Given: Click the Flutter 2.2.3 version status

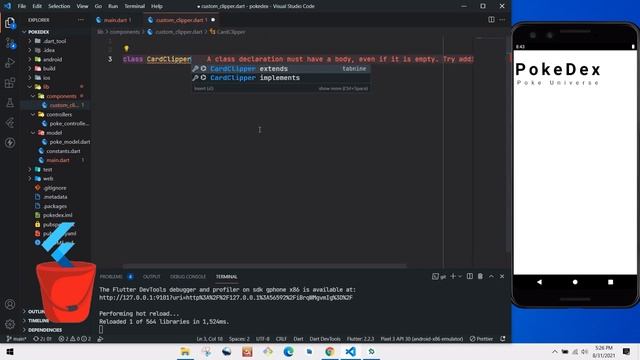Looking at the screenshot, I should [x=360, y=339].
